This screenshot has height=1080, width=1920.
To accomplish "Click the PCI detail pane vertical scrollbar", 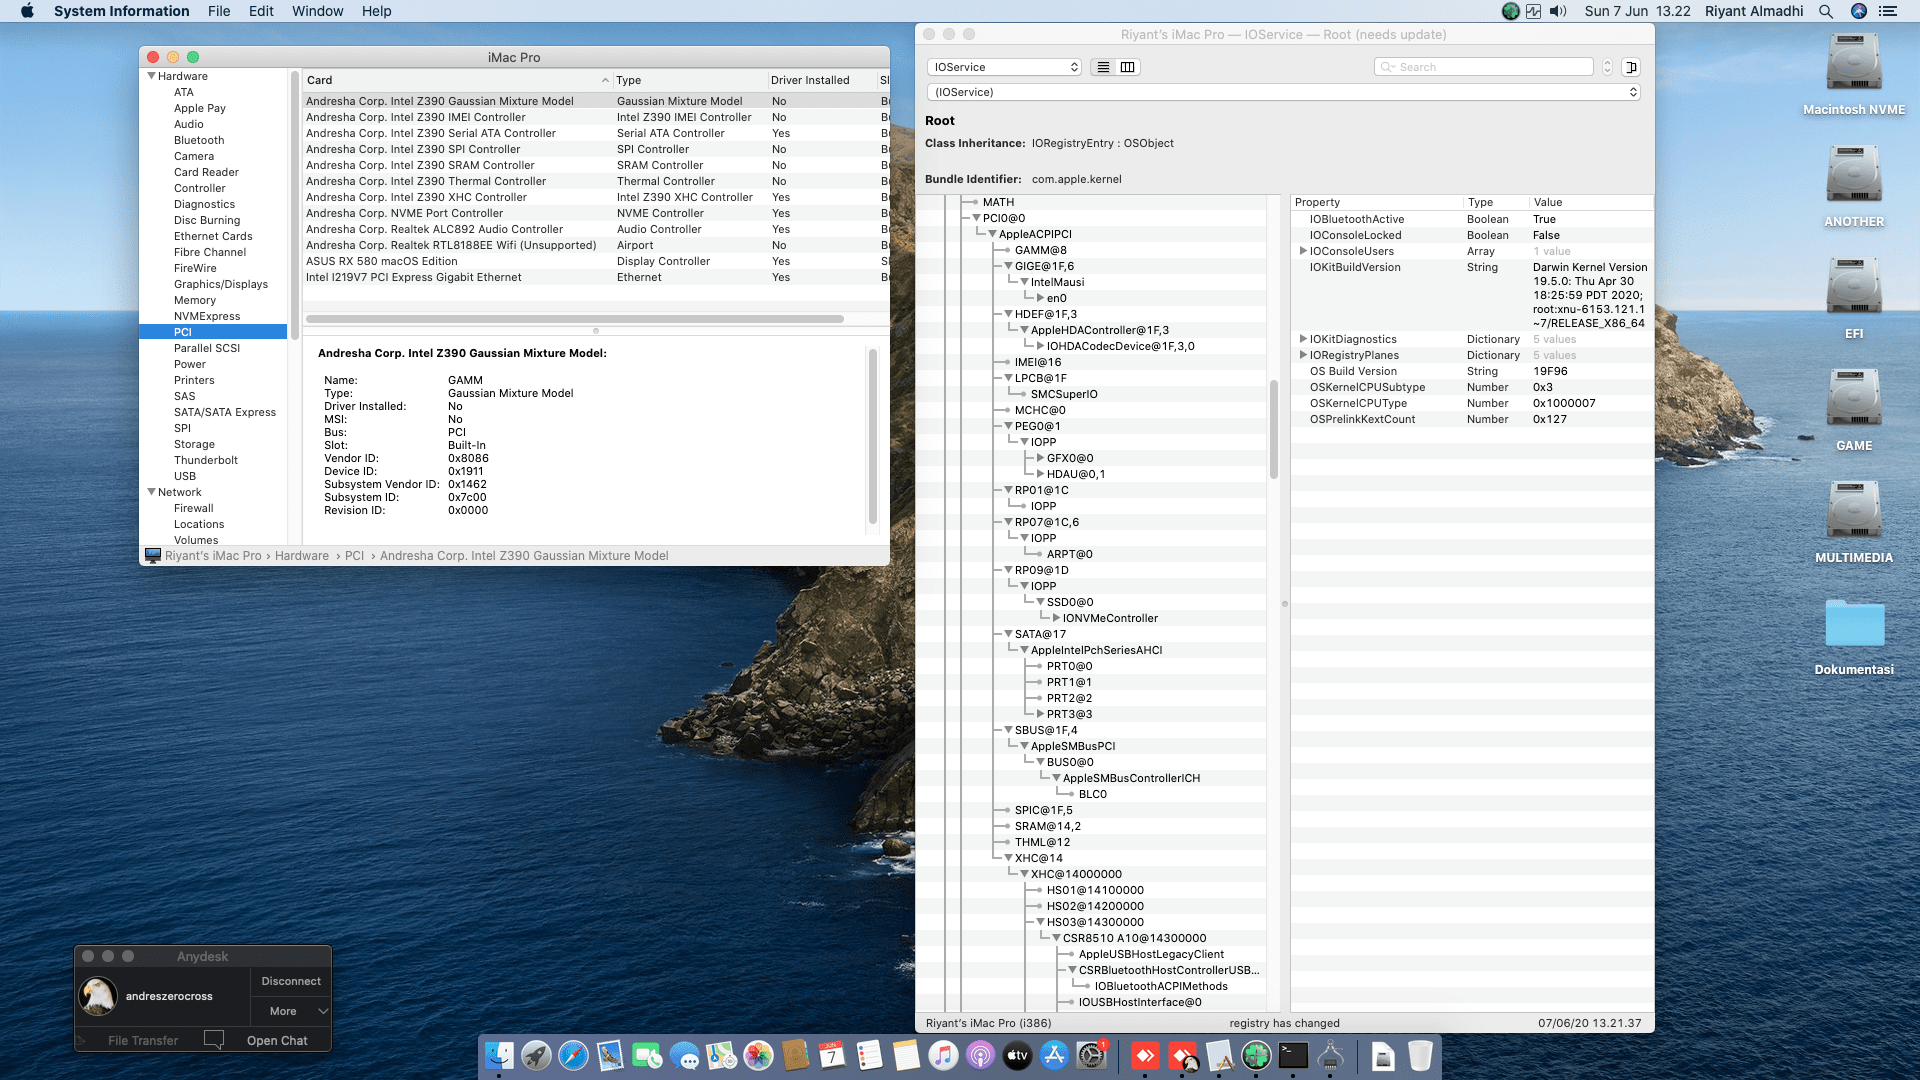I will [x=873, y=435].
